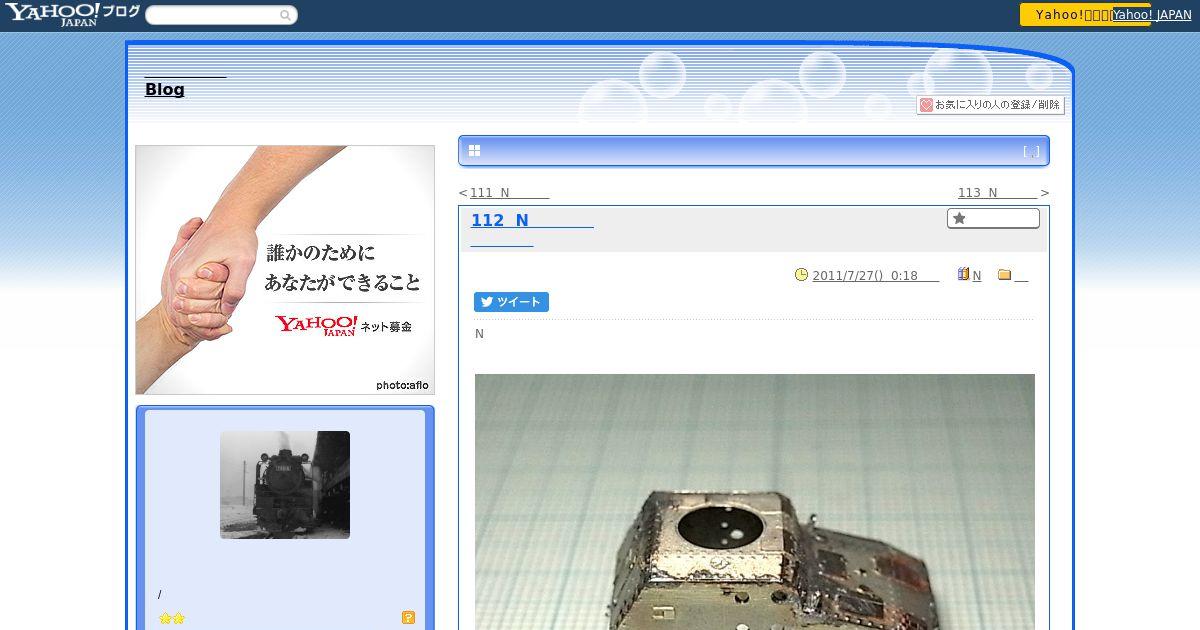This screenshot has width=1200, height=630.
Task: Click the yellow Yahoo! button at top right
Action: coord(1065,14)
